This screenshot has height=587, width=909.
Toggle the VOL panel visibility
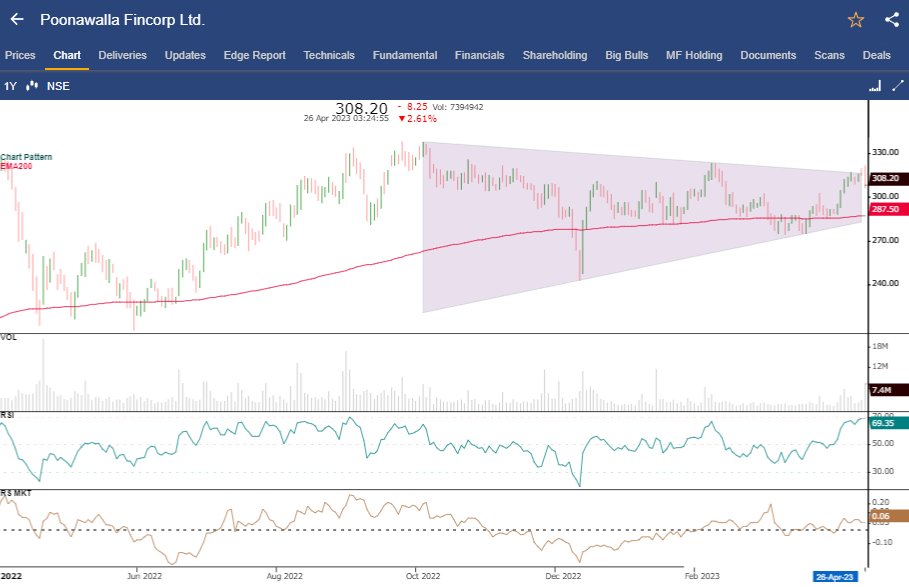[11, 339]
